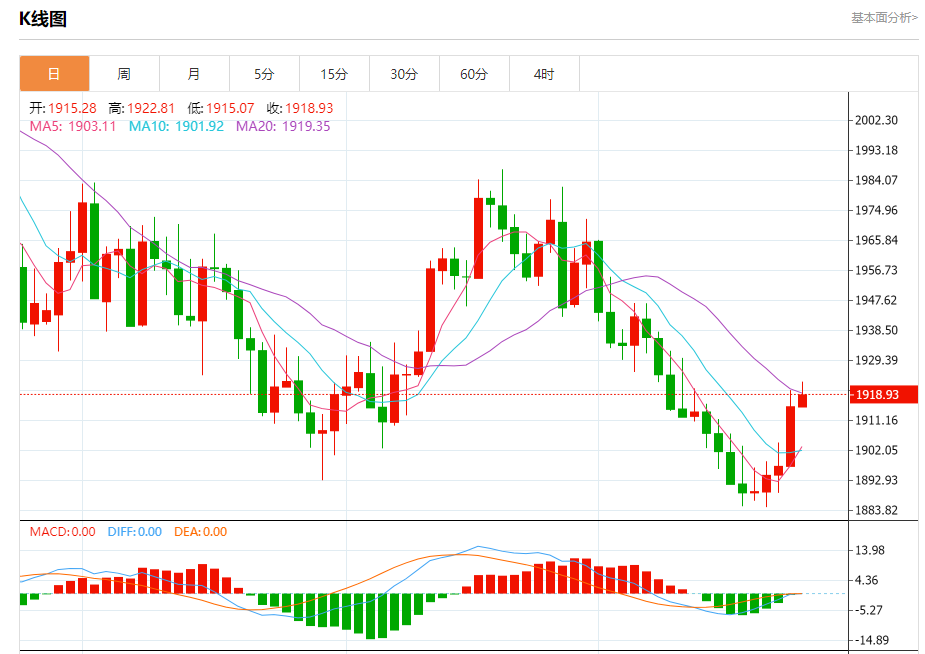Click the -14.89 MACD axis label

coord(872,640)
